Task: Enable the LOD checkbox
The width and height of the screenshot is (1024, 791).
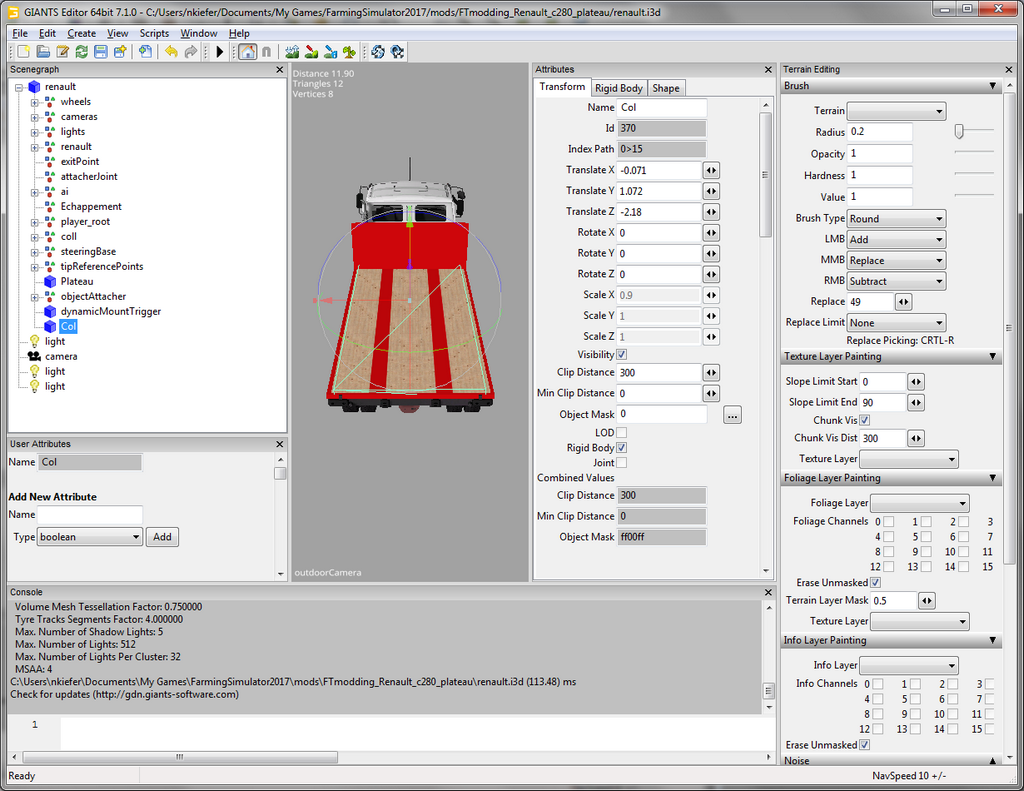Action: click(x=622, y=432)
